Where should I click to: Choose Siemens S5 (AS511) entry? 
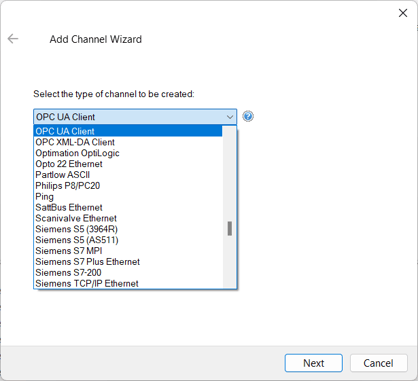point(128,240)
